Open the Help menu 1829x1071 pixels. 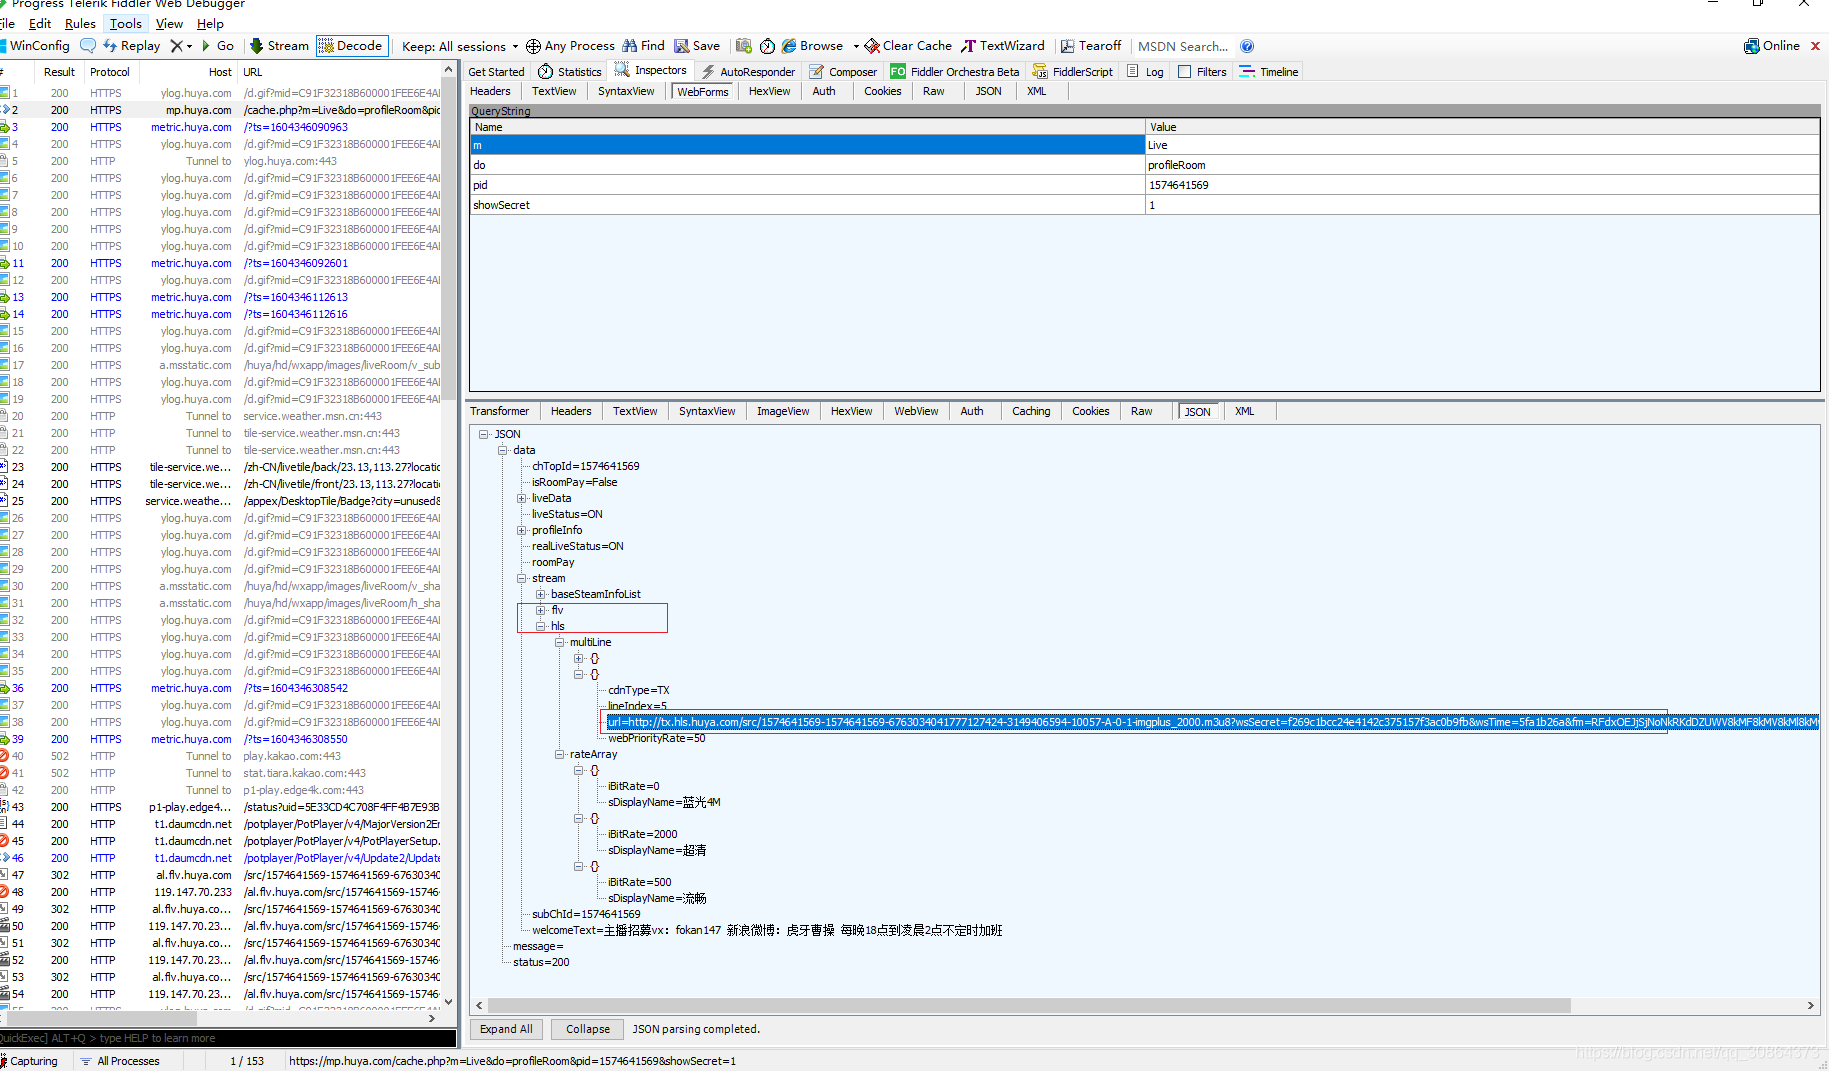point(210,24)
